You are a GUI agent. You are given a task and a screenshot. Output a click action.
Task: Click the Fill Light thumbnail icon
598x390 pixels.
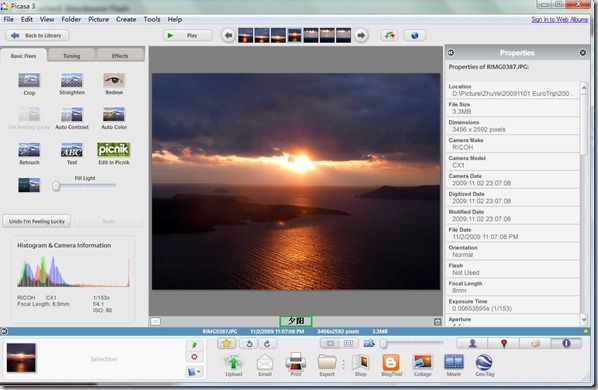pos(29,185)
